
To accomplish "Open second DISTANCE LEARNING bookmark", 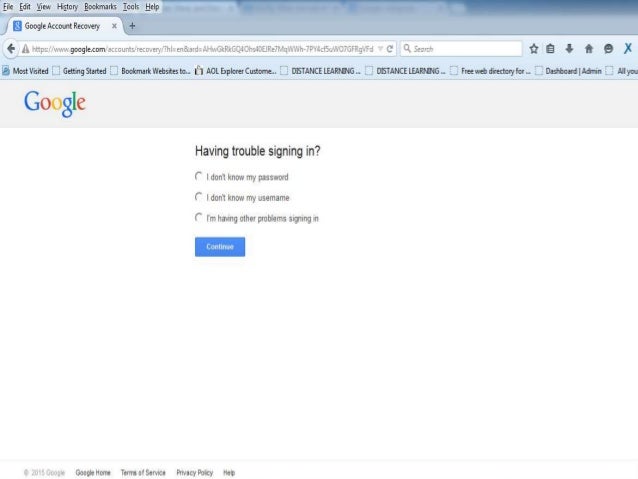I will tap(406, 71).
